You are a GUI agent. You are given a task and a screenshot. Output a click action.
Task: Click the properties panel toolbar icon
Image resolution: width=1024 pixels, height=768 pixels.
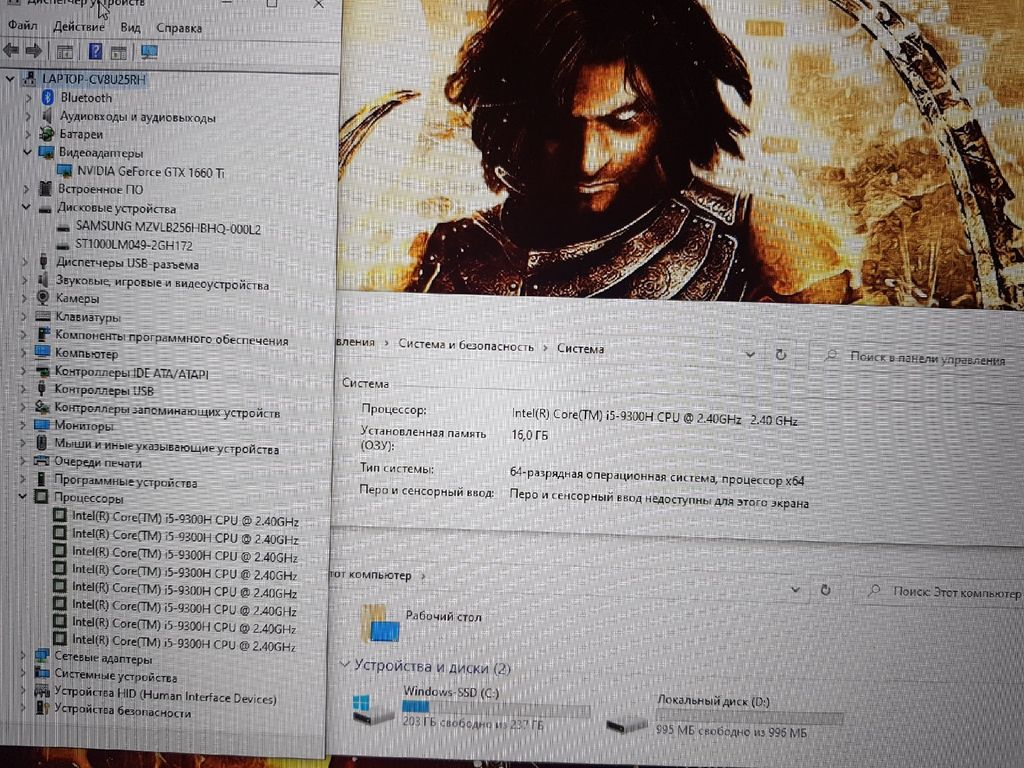coord(118,52)
